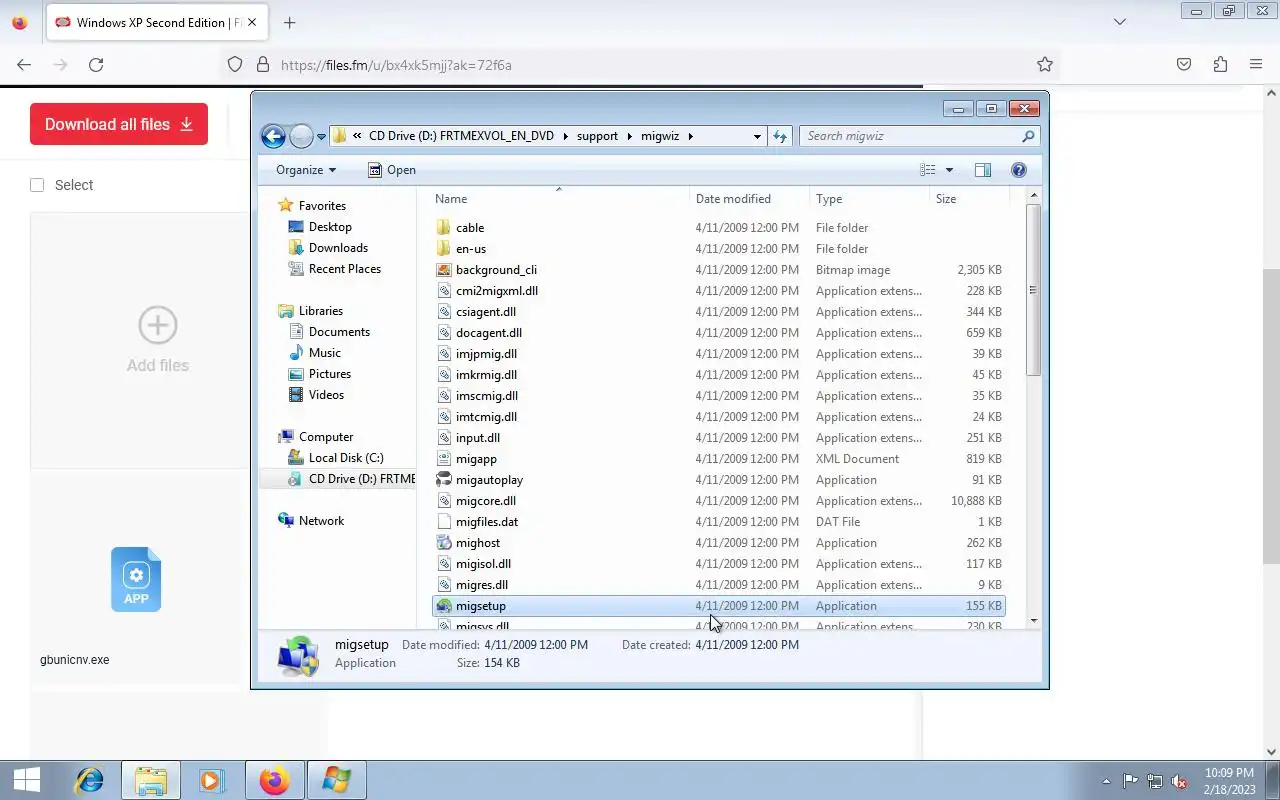Select Desktop under Favorites

point(330,227)
